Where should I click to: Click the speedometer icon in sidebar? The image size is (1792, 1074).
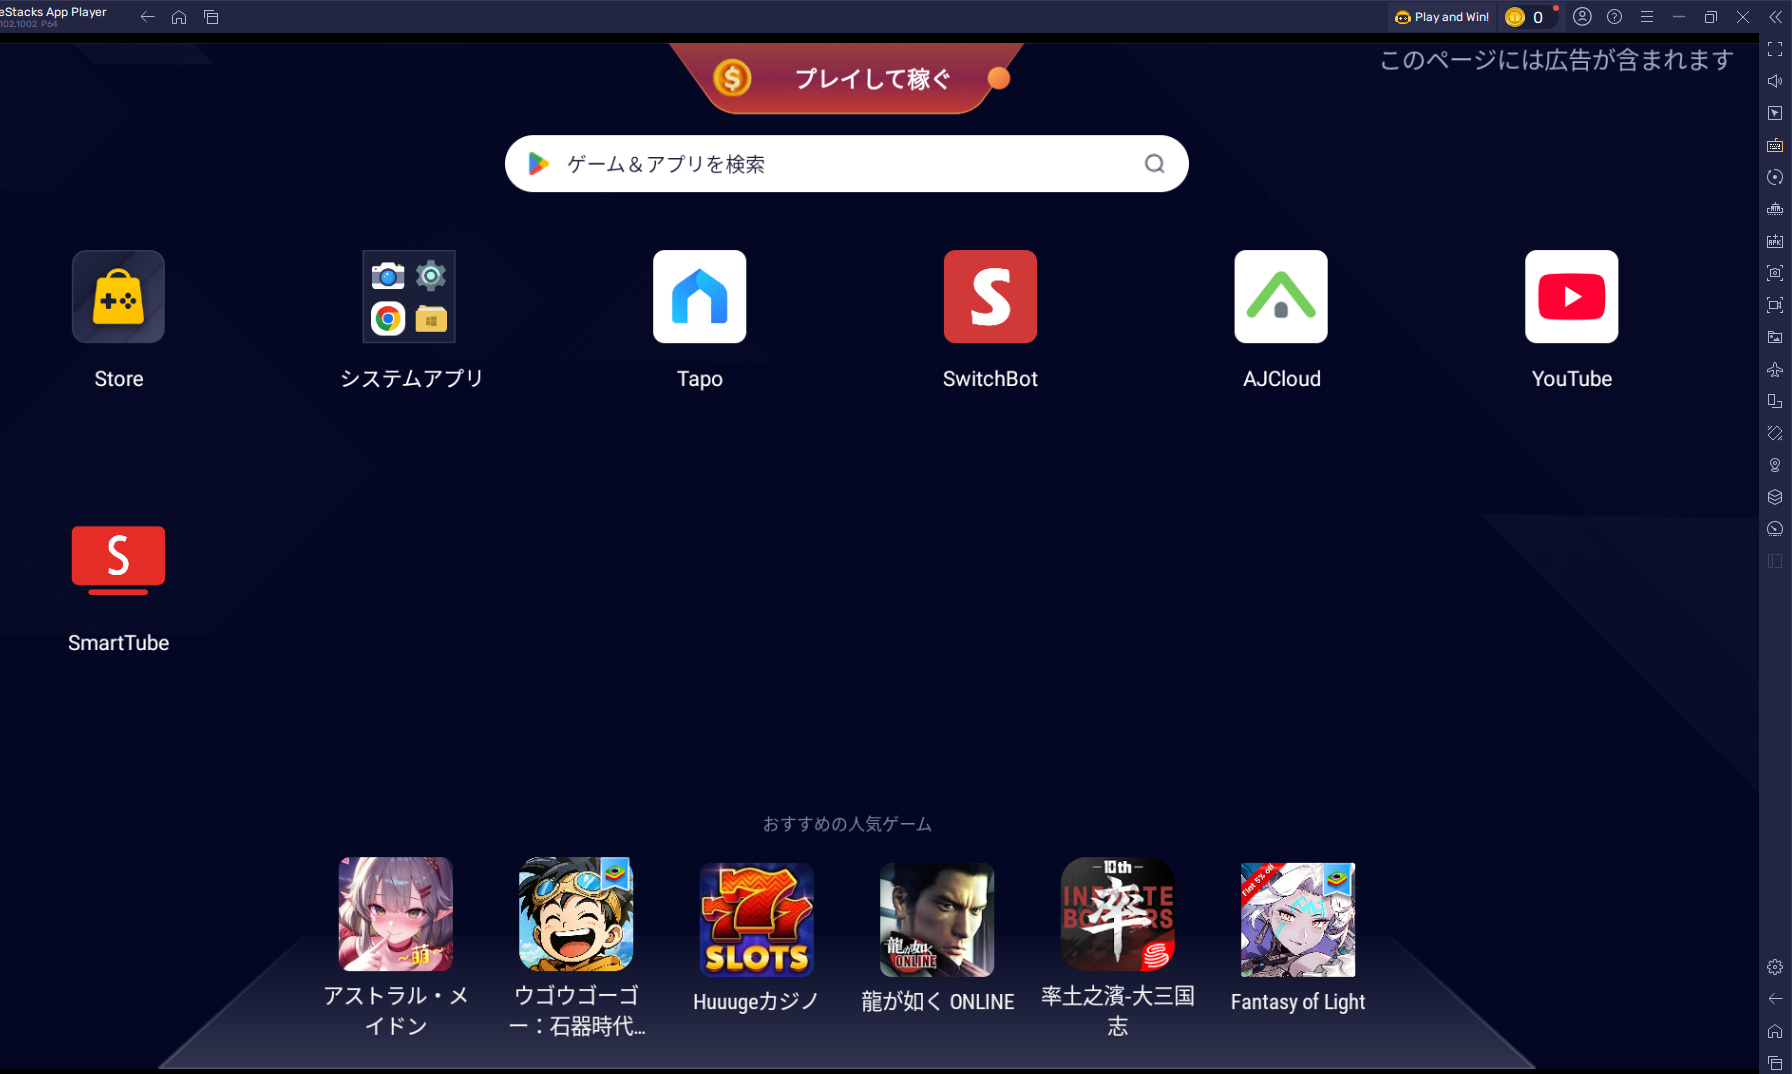pos(1775,529)
